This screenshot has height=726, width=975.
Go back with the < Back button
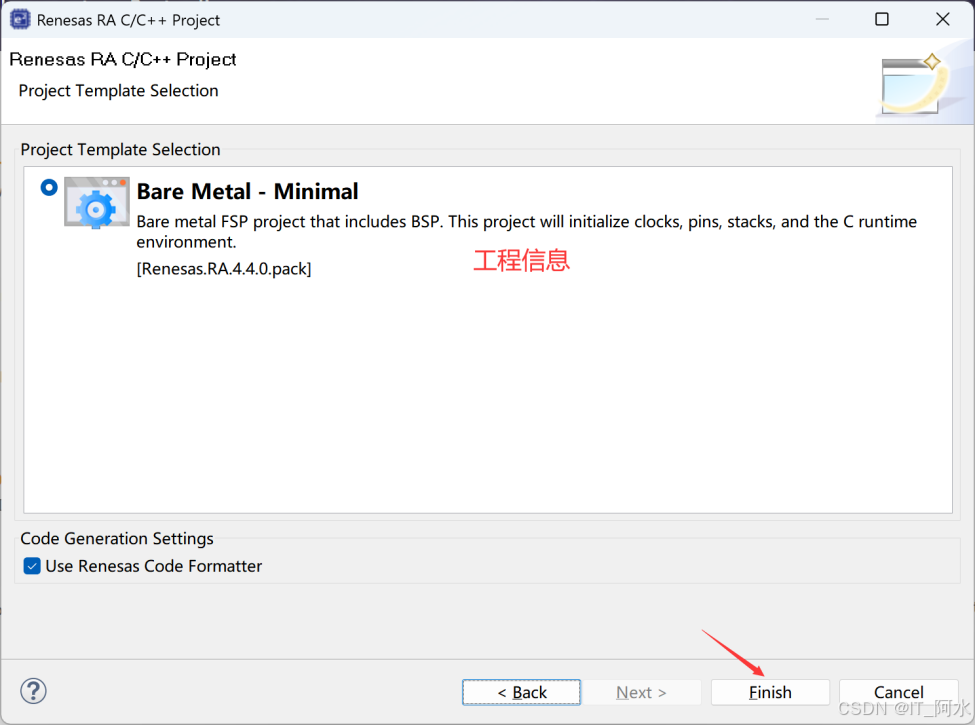pos(521,692)
